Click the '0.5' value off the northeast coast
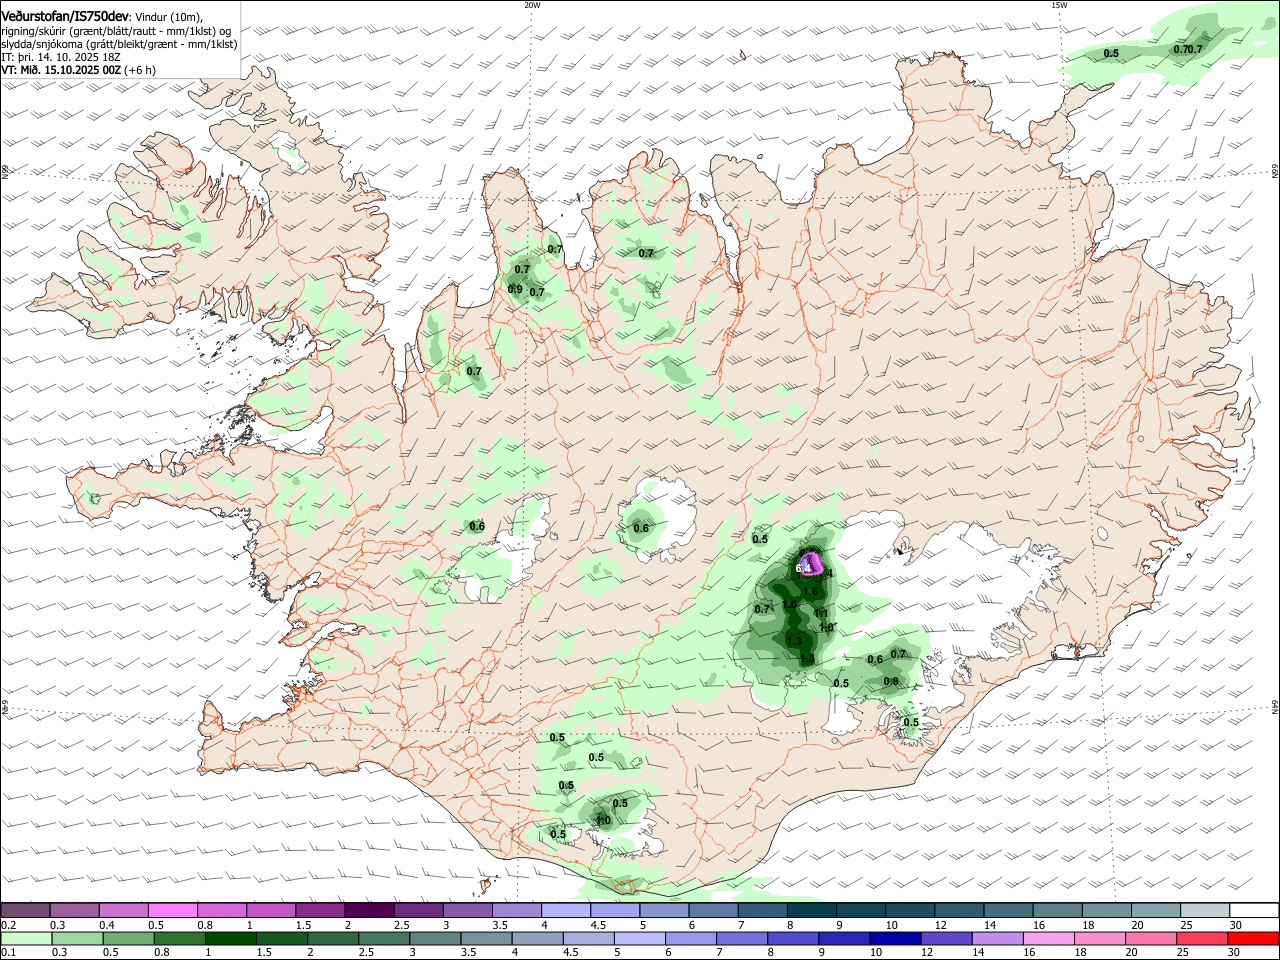Image resolution: width=1280 pixels, height=960 pixels. [x=1111, y=53]
